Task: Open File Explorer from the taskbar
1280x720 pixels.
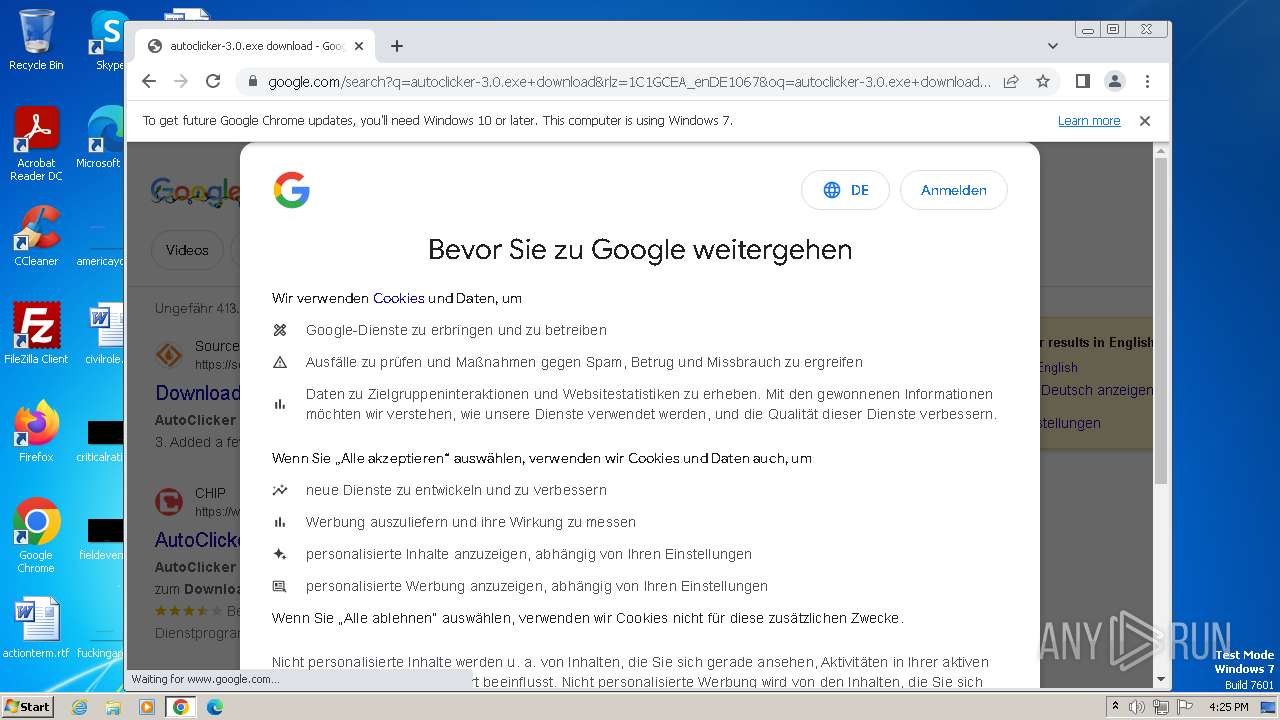Action: click(113, 707)
